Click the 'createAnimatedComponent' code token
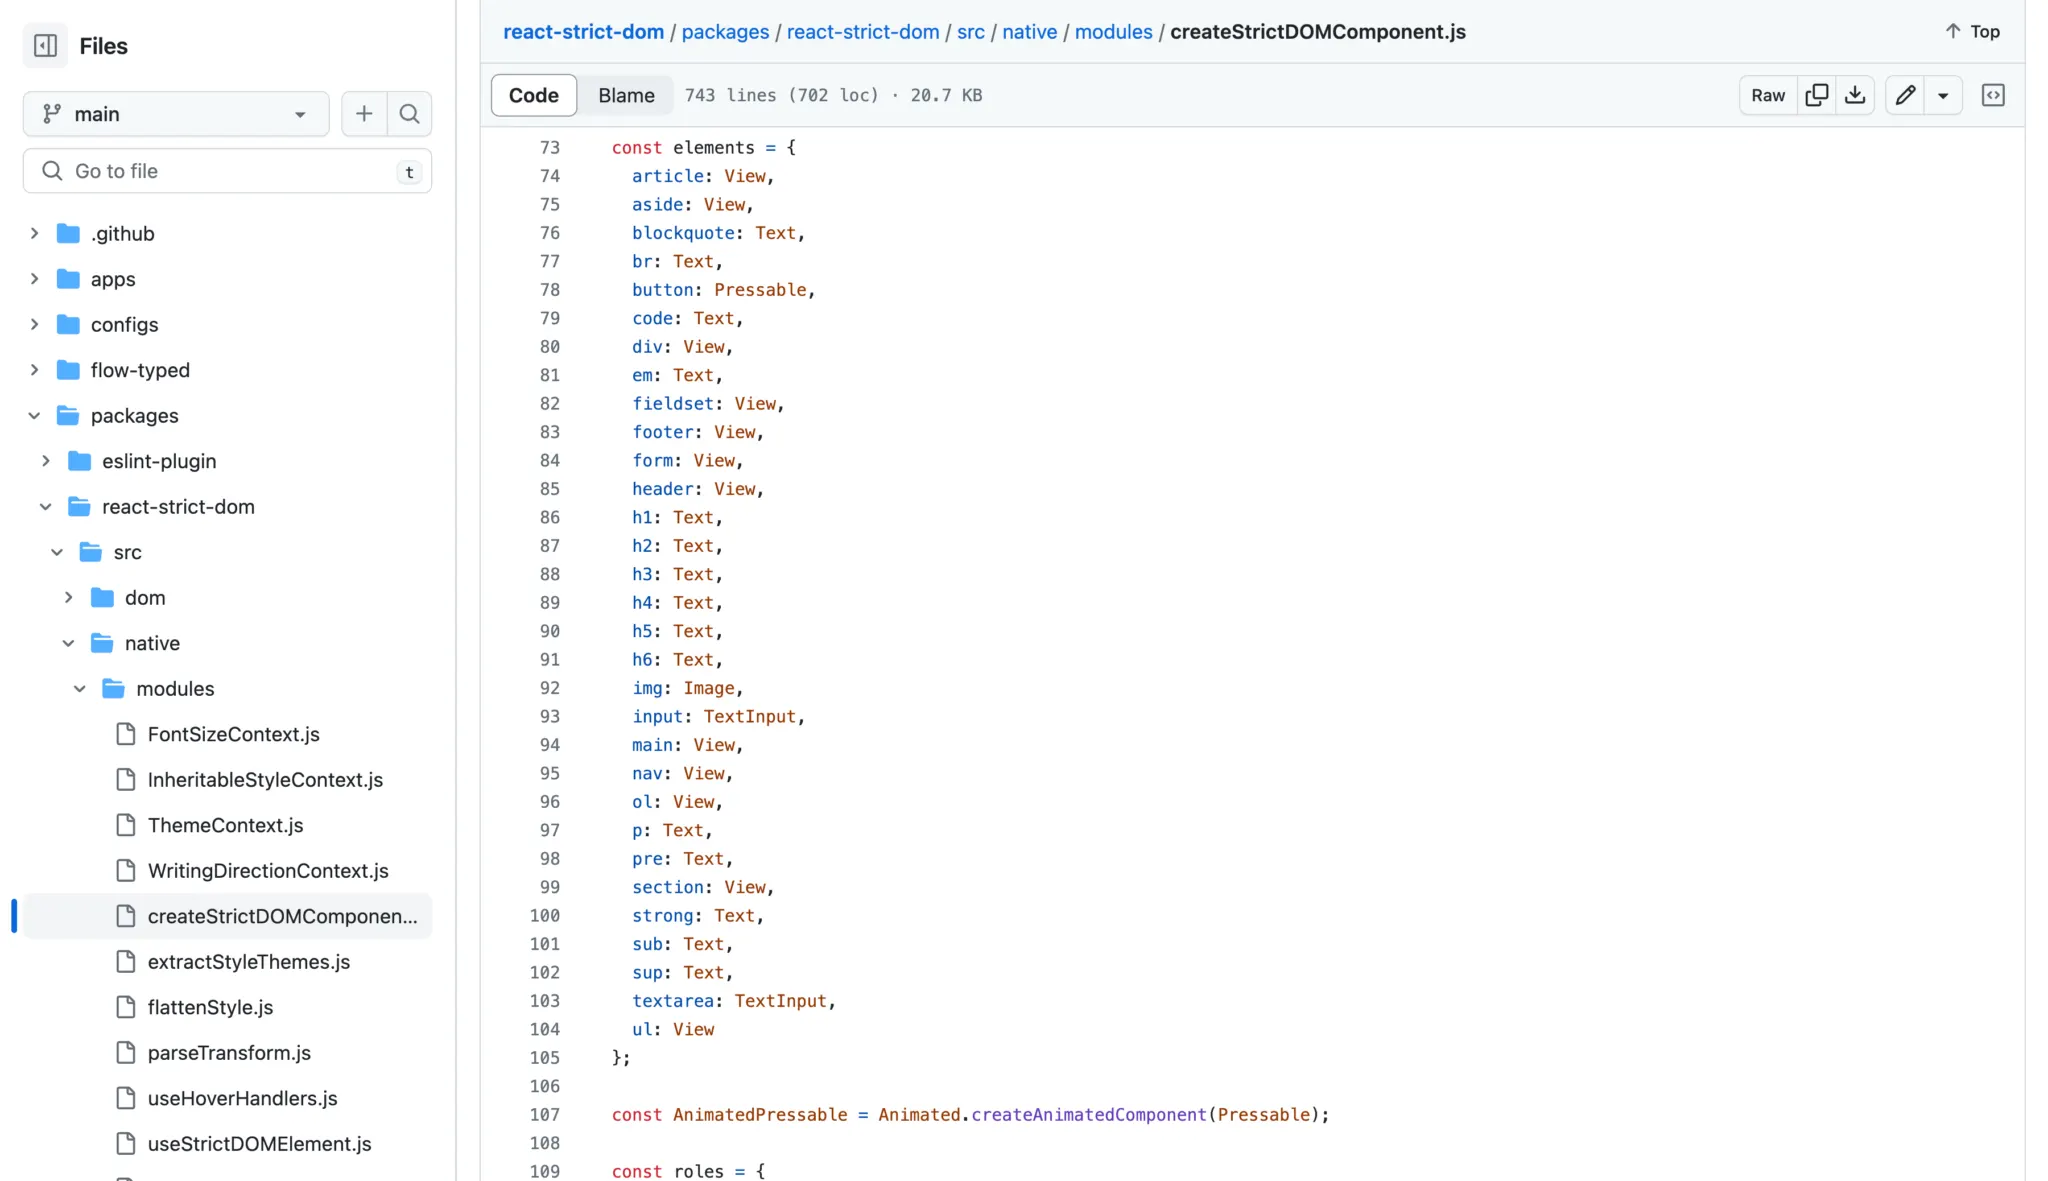The width and height of the screenshot is (2048, 1181). tap(1088, 1115)
